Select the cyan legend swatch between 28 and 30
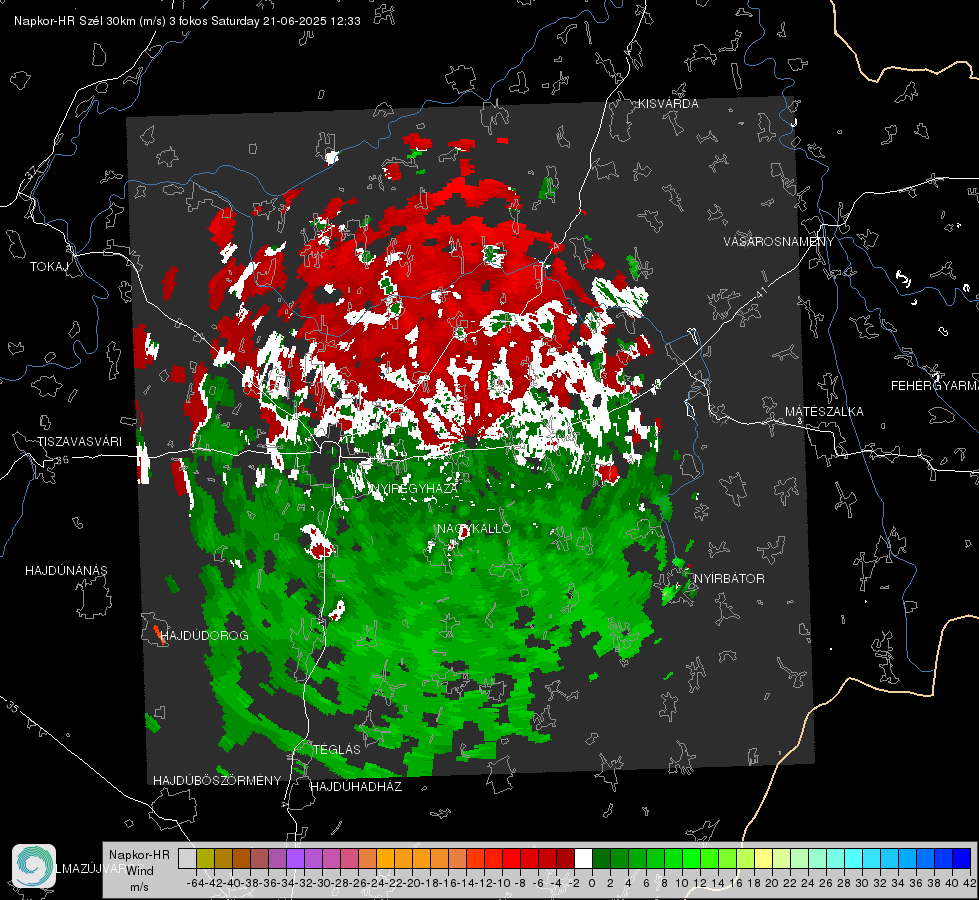Viewport: 979px width, 900px height. pos(854,858)
